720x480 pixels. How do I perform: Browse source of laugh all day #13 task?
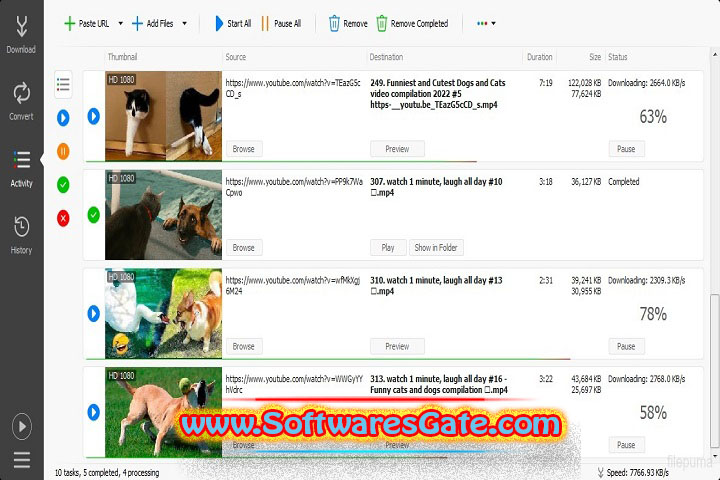(244, 346)
